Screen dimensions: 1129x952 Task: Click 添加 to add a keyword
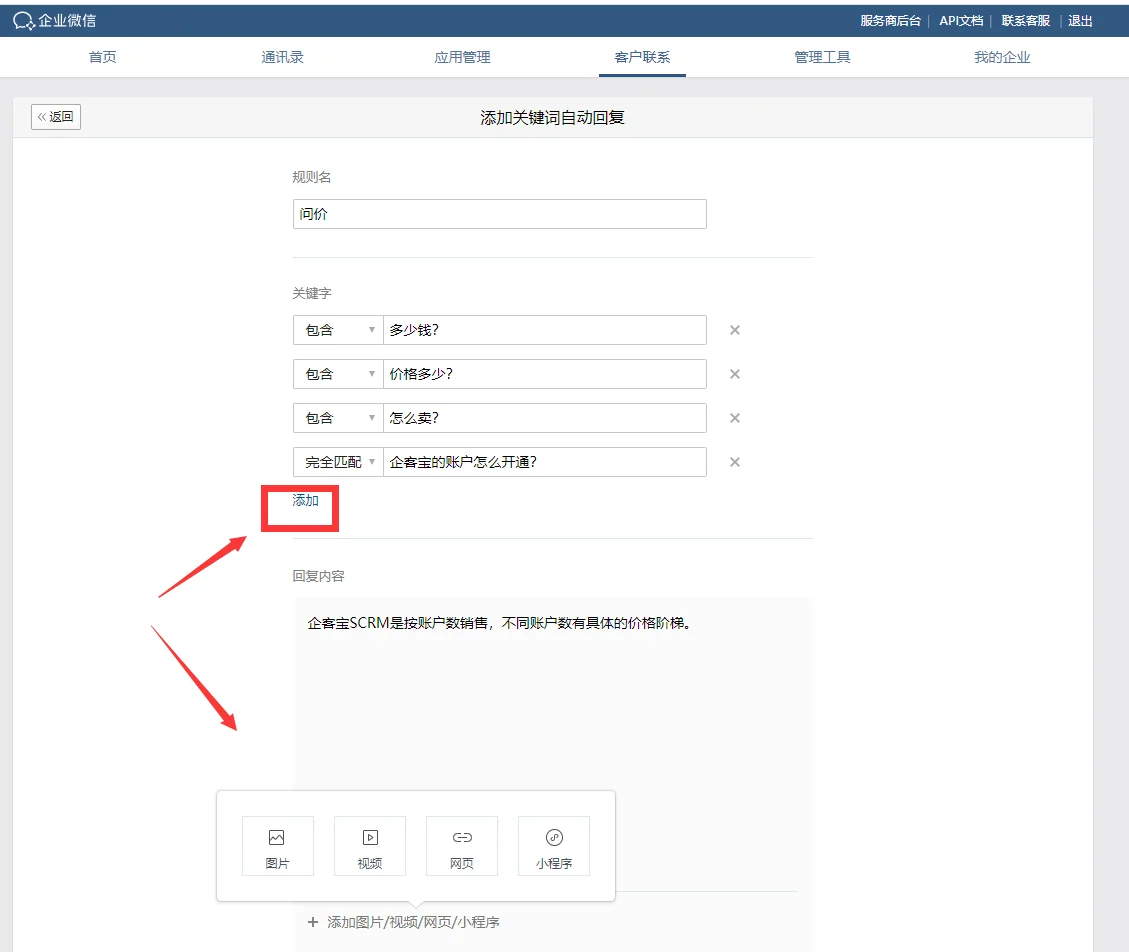pos(305,500)
